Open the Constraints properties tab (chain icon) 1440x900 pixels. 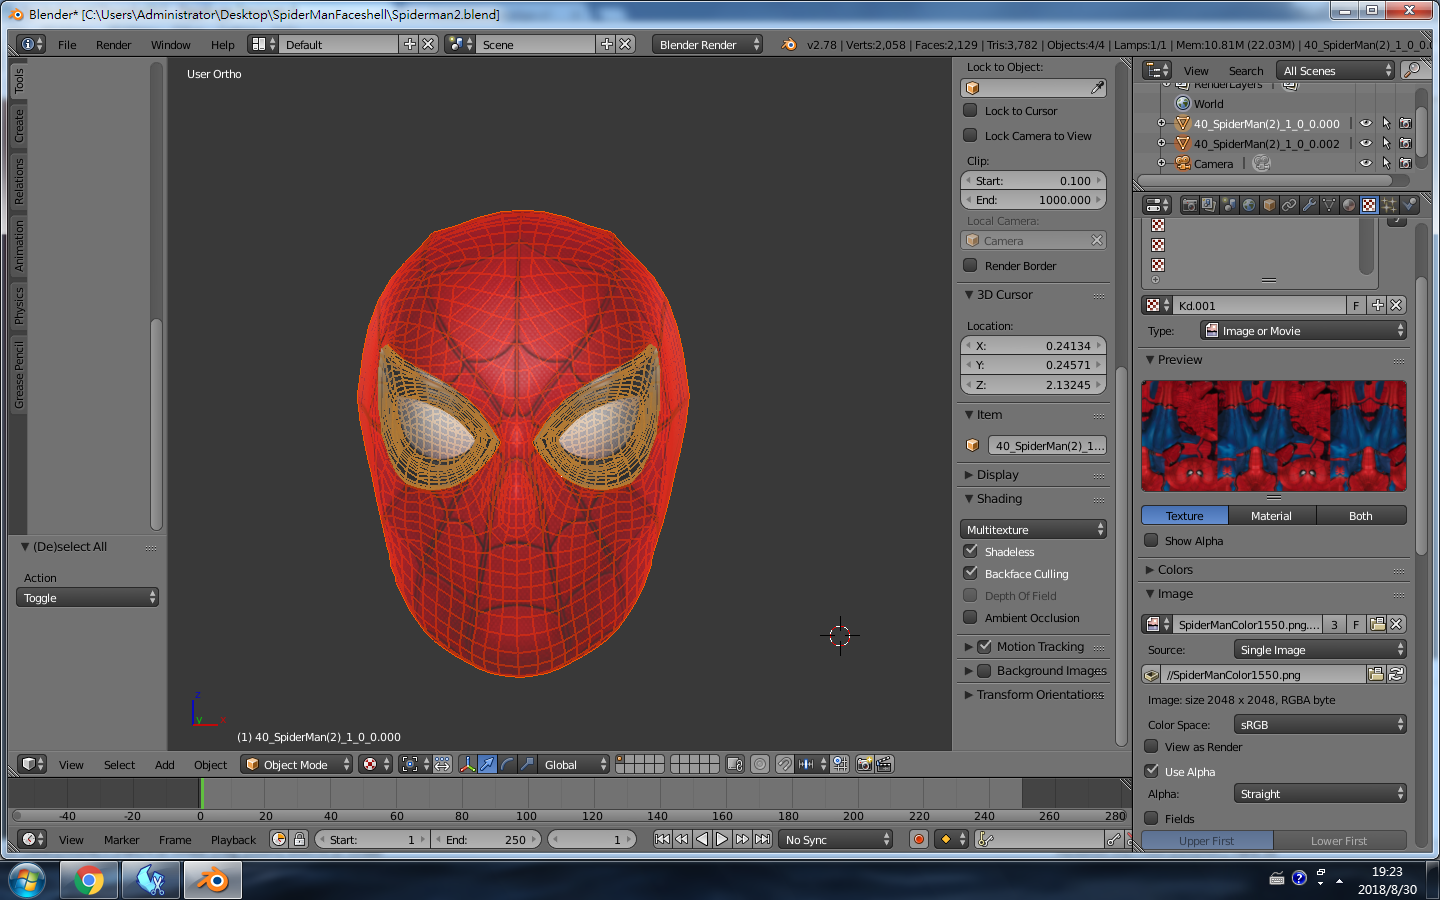(x=1289, y=205)
